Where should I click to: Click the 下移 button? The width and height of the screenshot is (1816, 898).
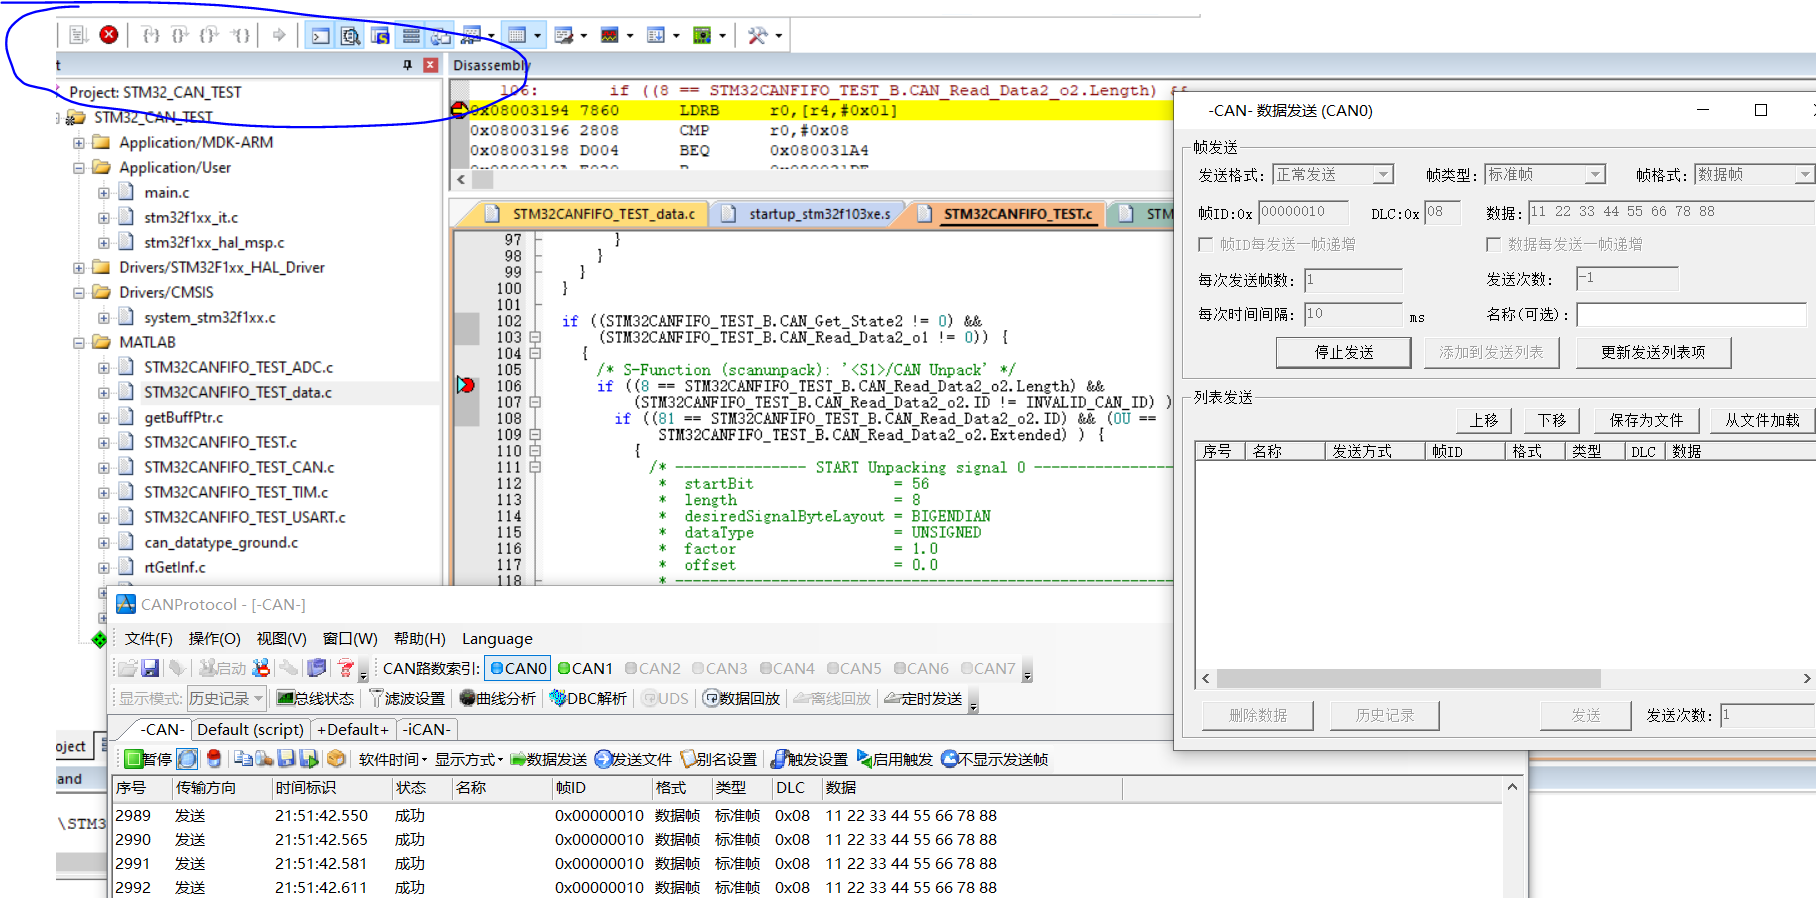click(1552, 420)
